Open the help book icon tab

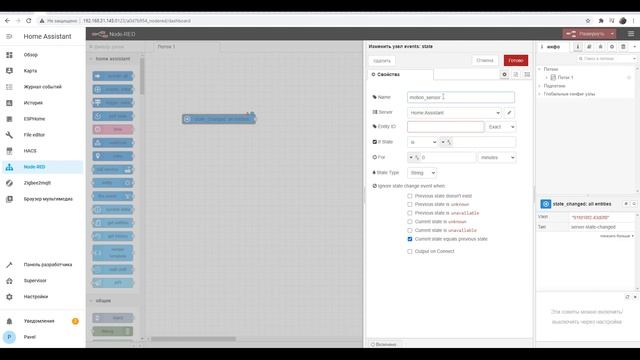[x=589, y=47]
